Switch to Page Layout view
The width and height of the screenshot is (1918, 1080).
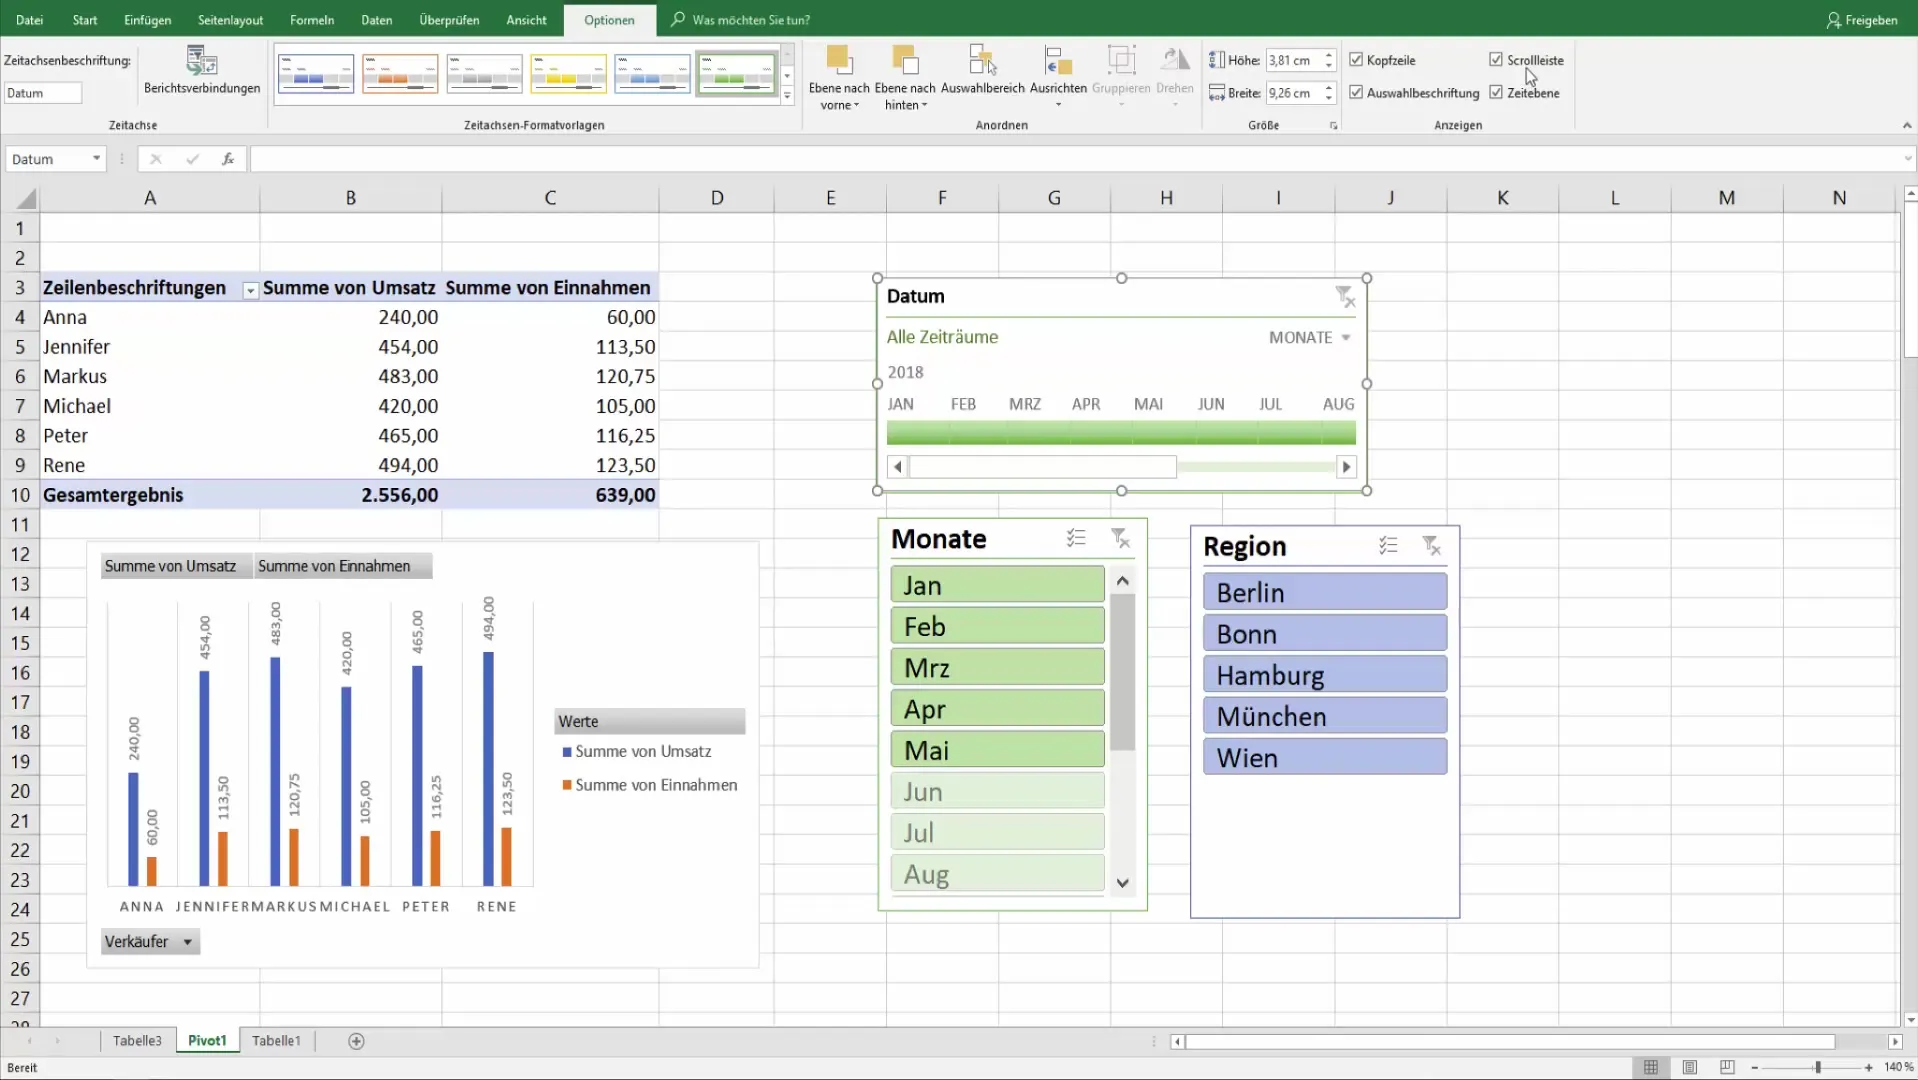point(1689,1067)
